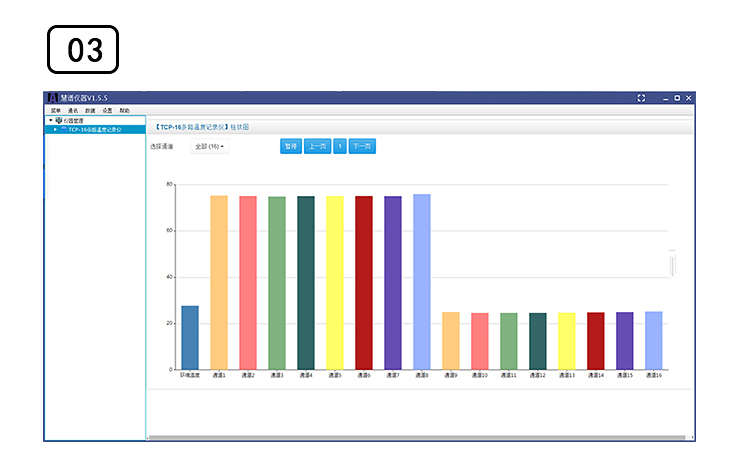Viewport: 750px width, 458px height.
Task: Click the 仪器管理 root node icon
Action: tap(59, 120)
